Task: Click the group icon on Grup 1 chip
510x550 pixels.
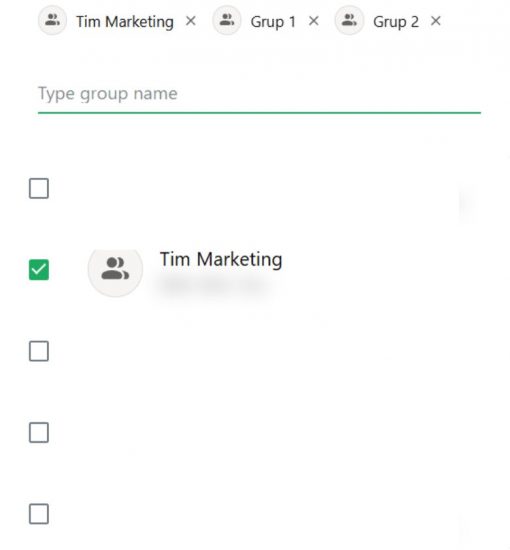Action: point(227,20)
